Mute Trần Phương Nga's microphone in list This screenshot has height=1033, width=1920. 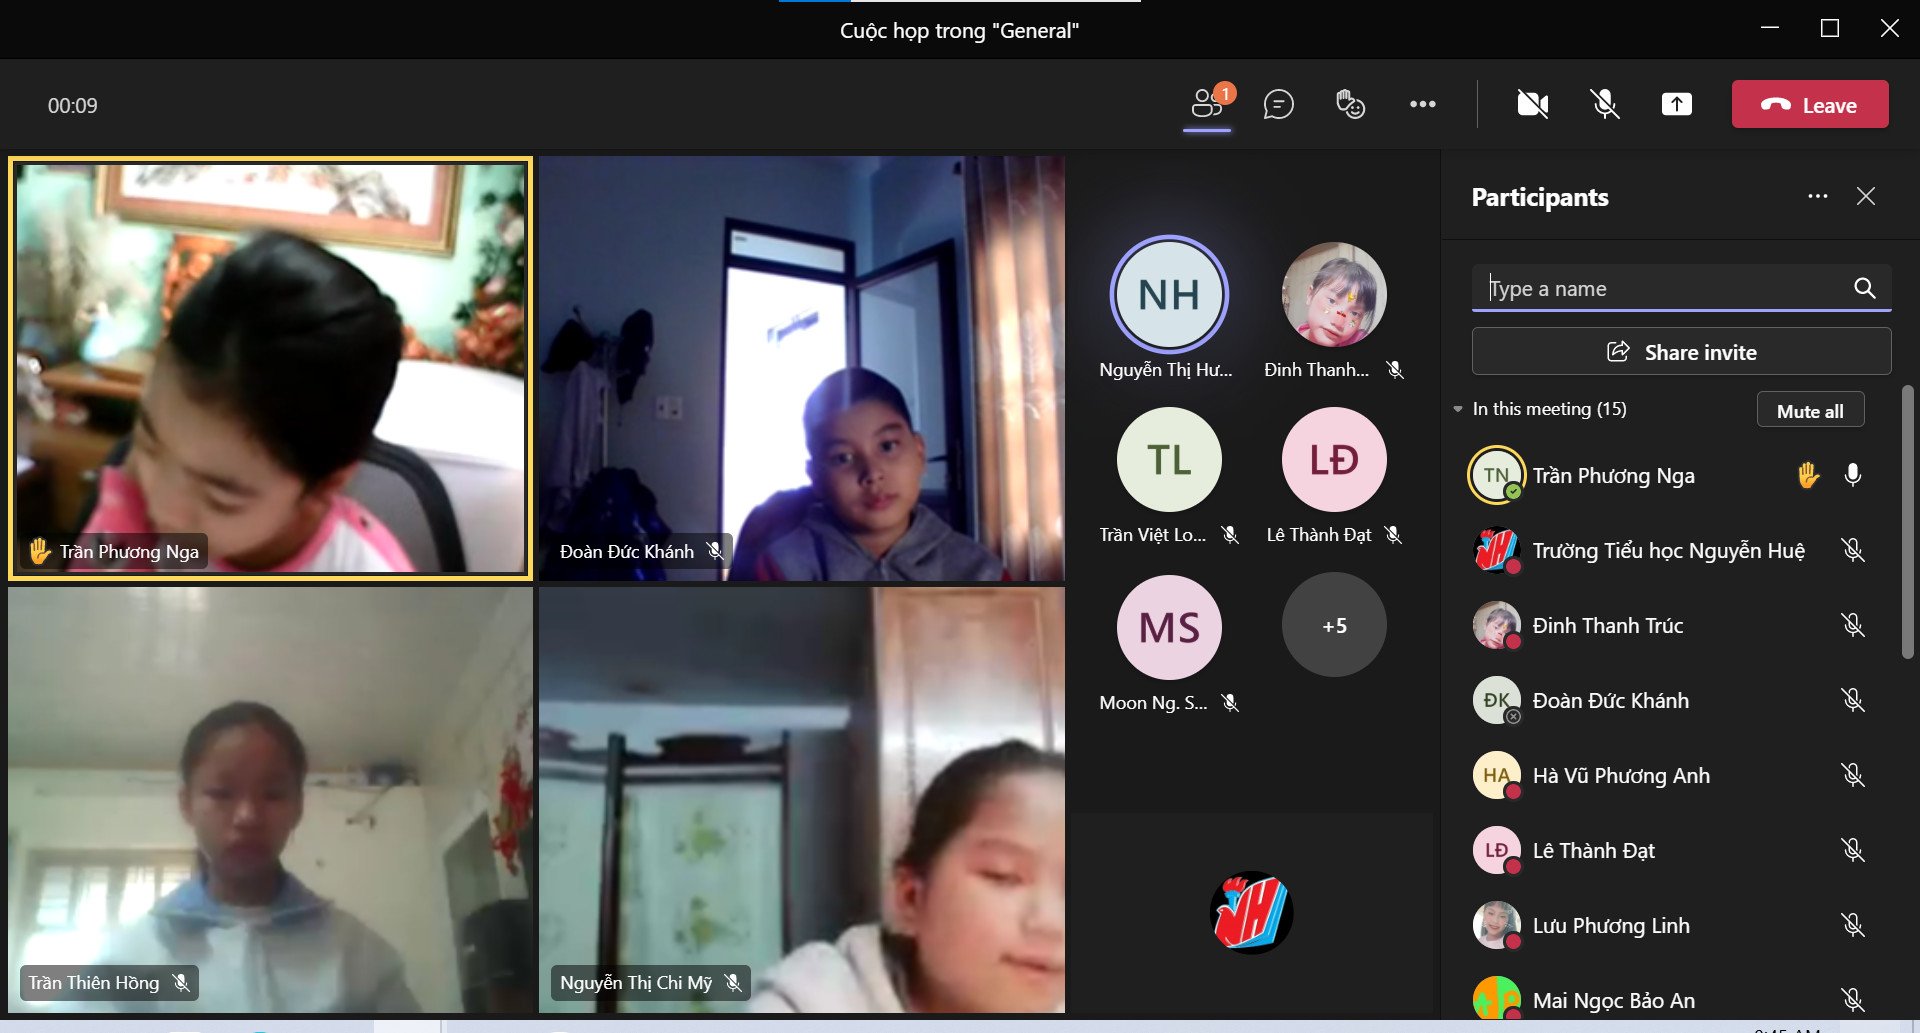click(1852, 475)
